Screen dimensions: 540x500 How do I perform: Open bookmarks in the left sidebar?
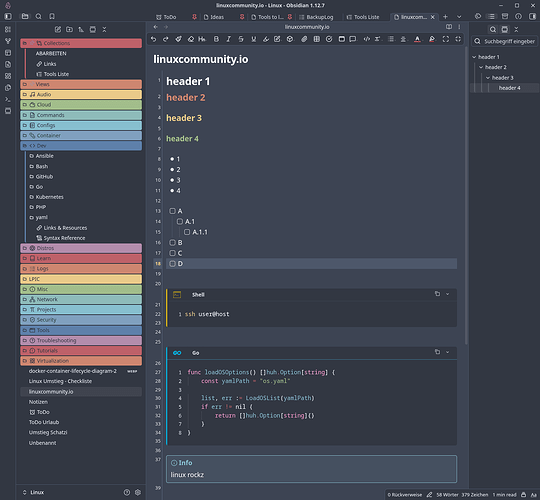pos(52,17)
